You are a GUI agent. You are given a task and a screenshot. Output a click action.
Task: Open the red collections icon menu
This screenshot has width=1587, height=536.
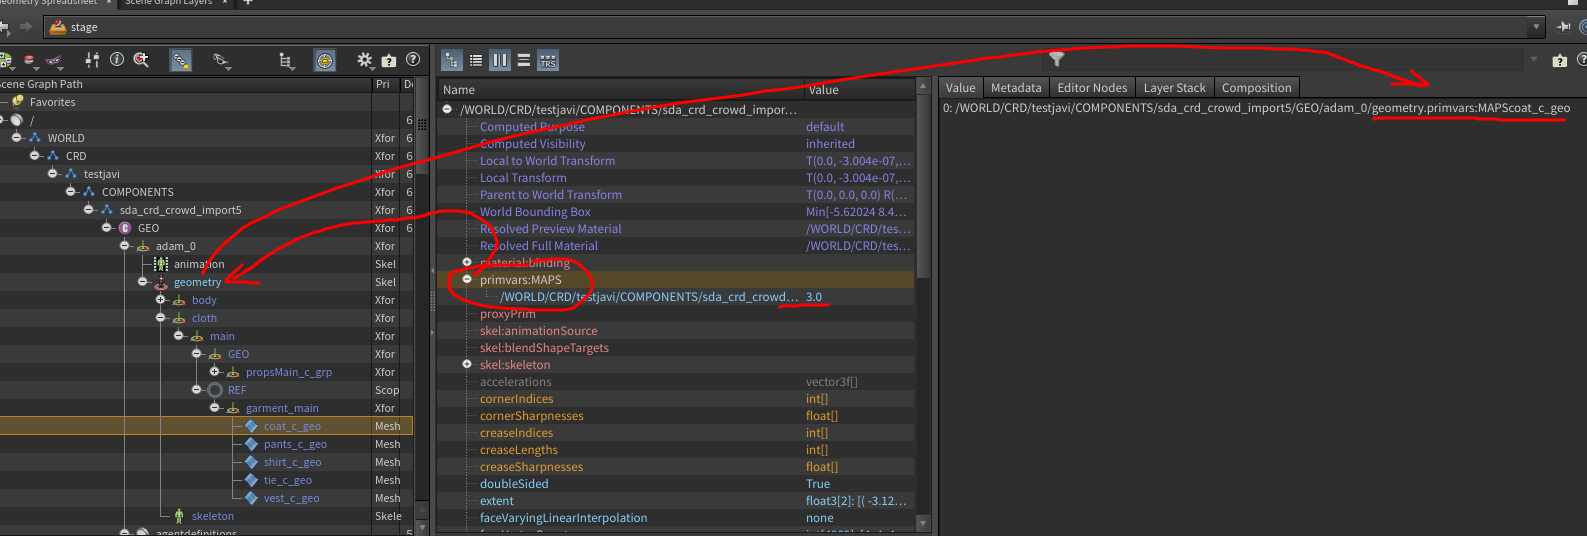[30, 61]
